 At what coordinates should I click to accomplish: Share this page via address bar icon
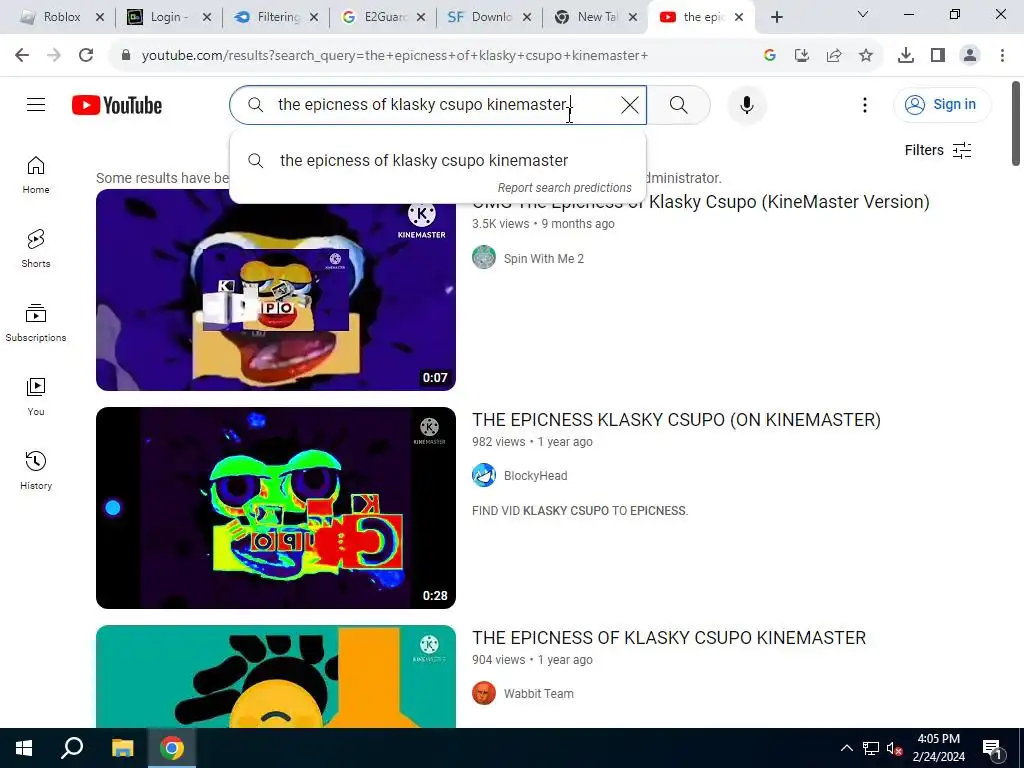(834, 56)
